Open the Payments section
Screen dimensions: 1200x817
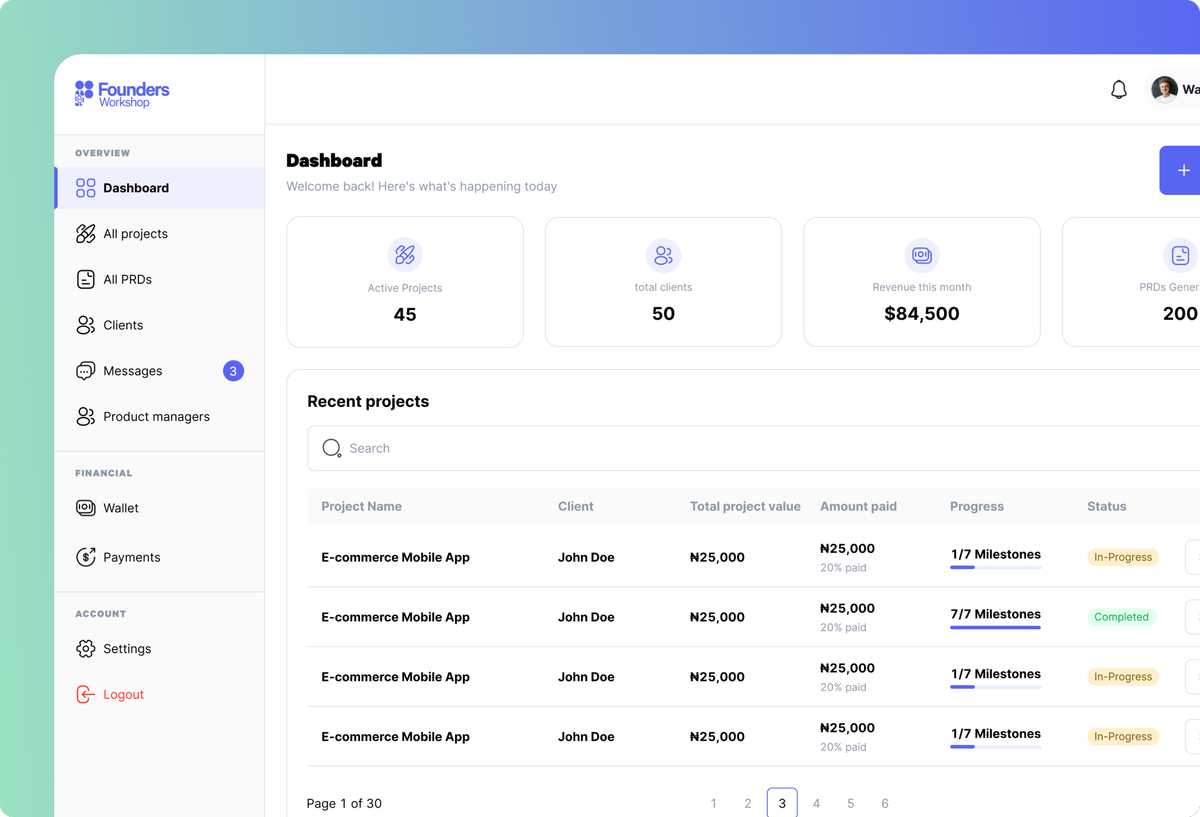(x=131, y=557)
